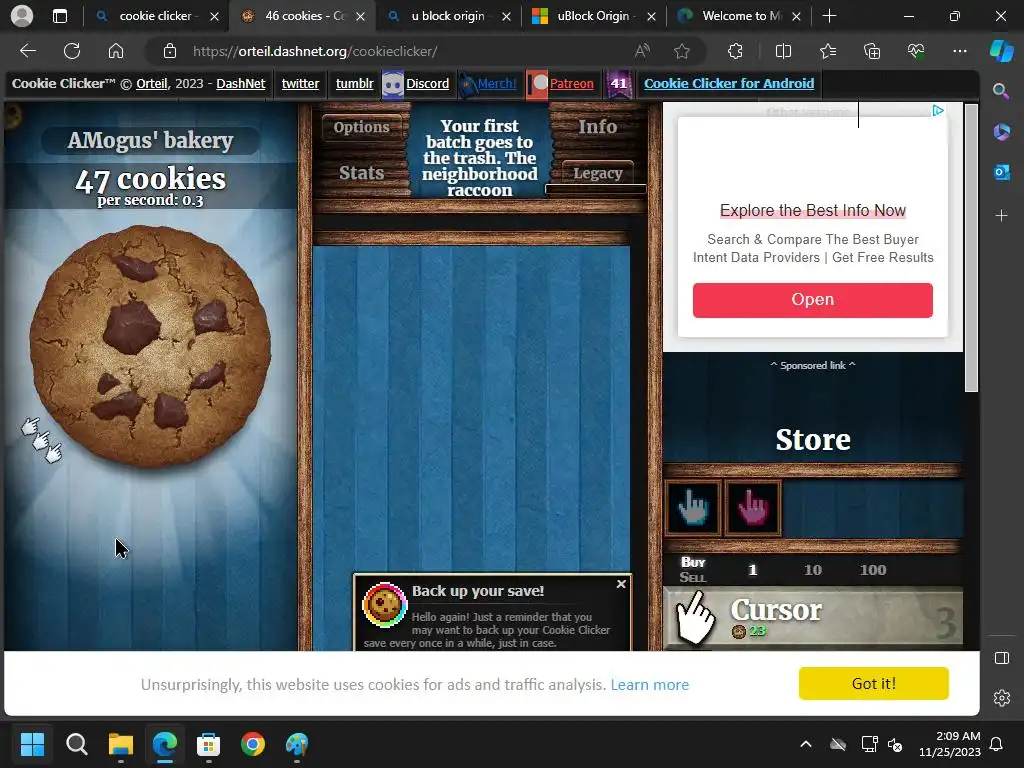
Task: Set bulk purchase amount to 1
Action: (x=752, y=569)
